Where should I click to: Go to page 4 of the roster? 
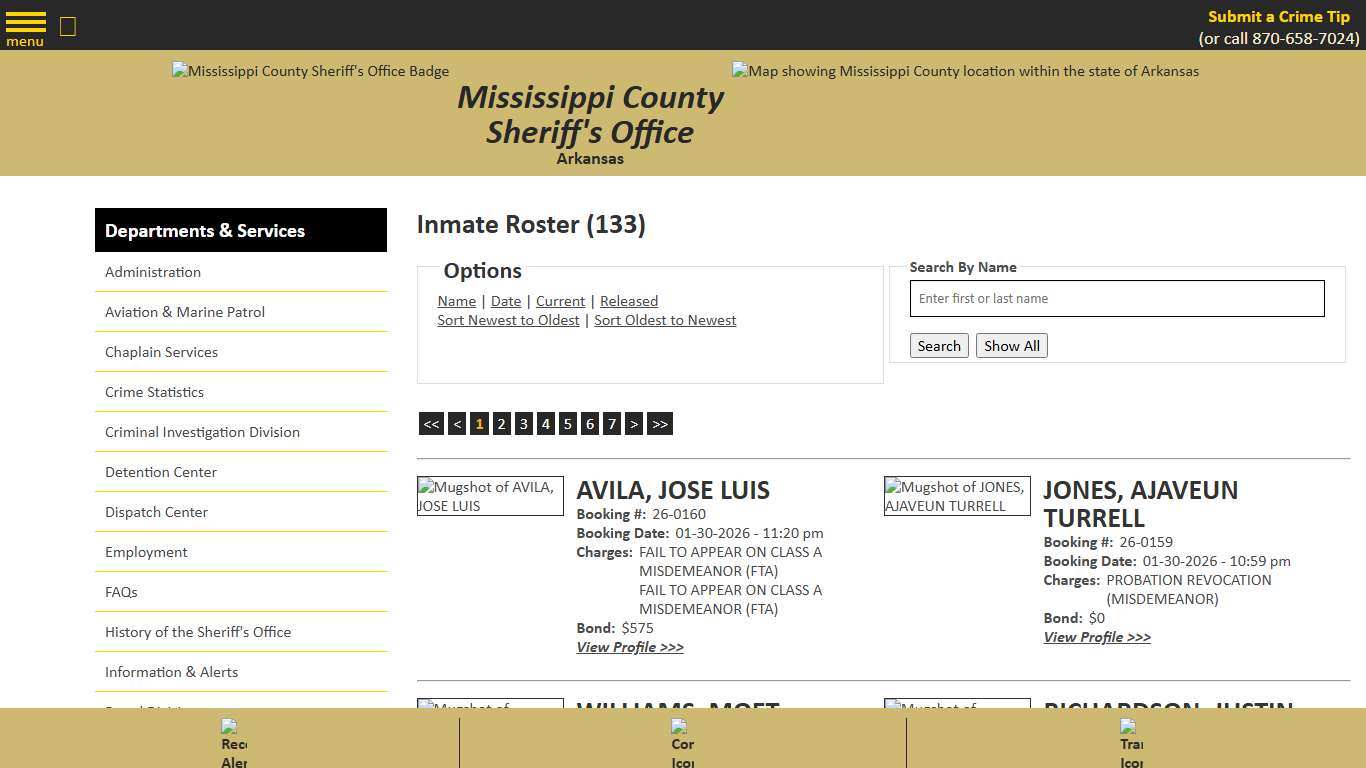click(x=545, y=423)
